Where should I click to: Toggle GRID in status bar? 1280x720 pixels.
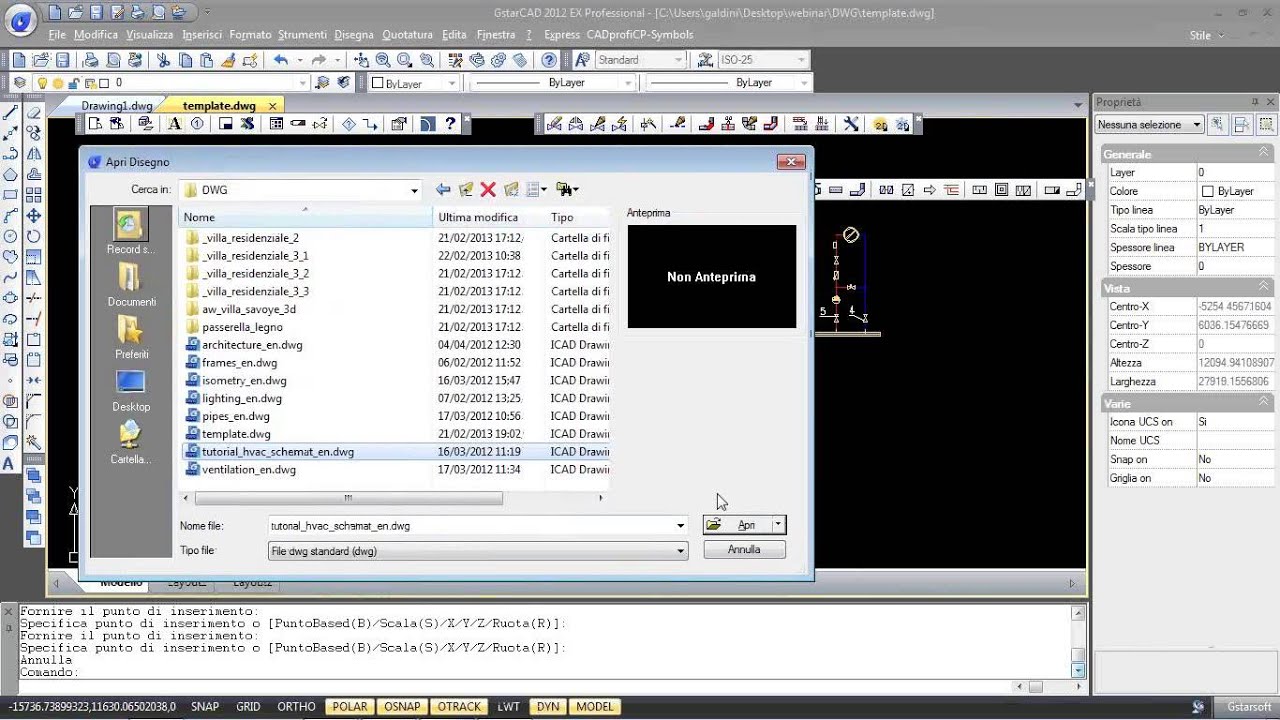click(248, 706)
